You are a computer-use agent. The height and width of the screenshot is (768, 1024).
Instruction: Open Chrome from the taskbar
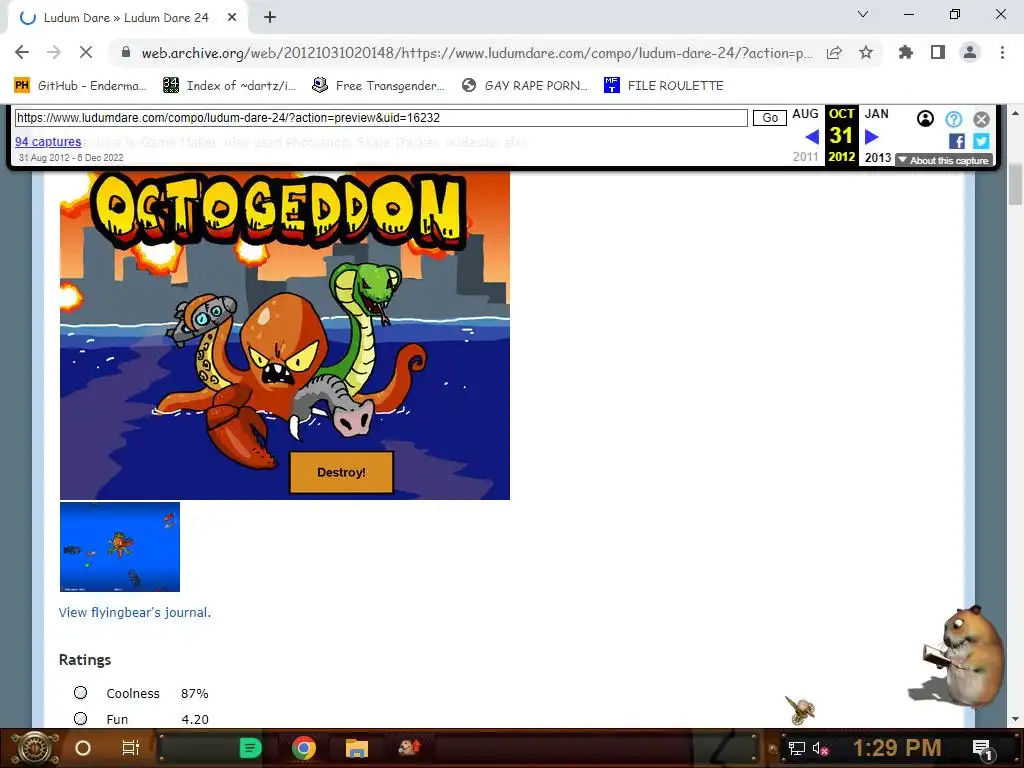[304, 748]
